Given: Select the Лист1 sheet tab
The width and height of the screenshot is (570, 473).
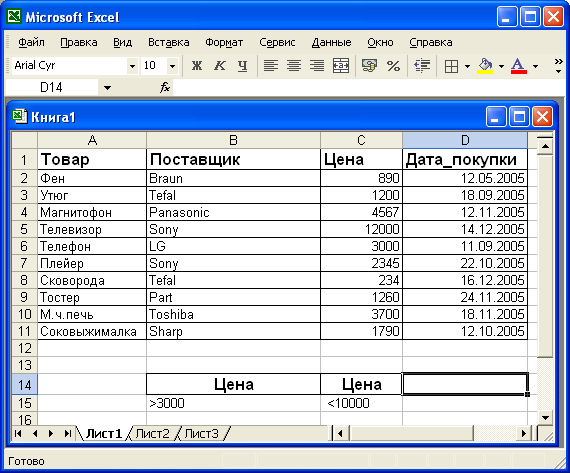Looking at the screenshot, I should click(104, 434).
